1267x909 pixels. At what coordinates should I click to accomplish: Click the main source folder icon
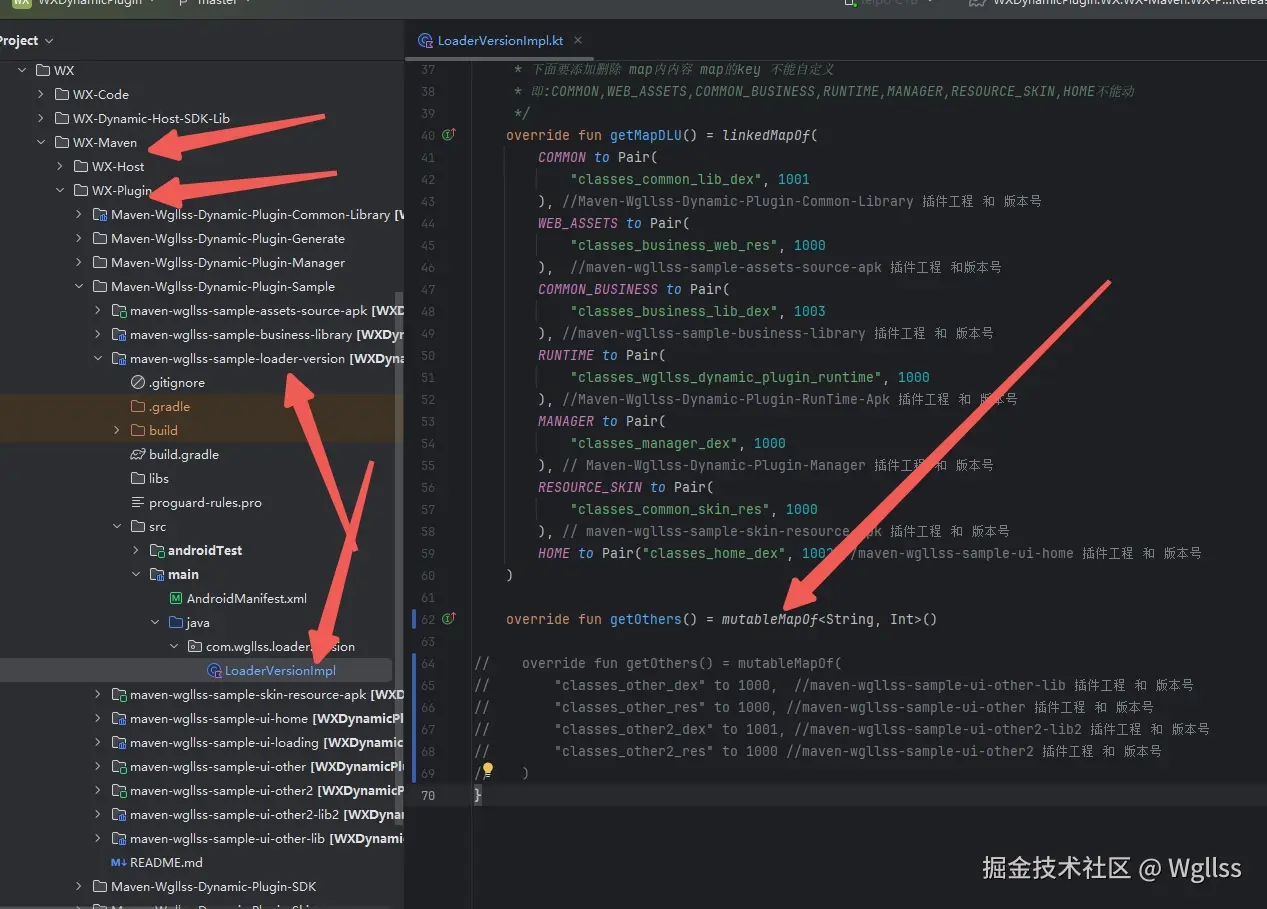click(x=157, y=575)
